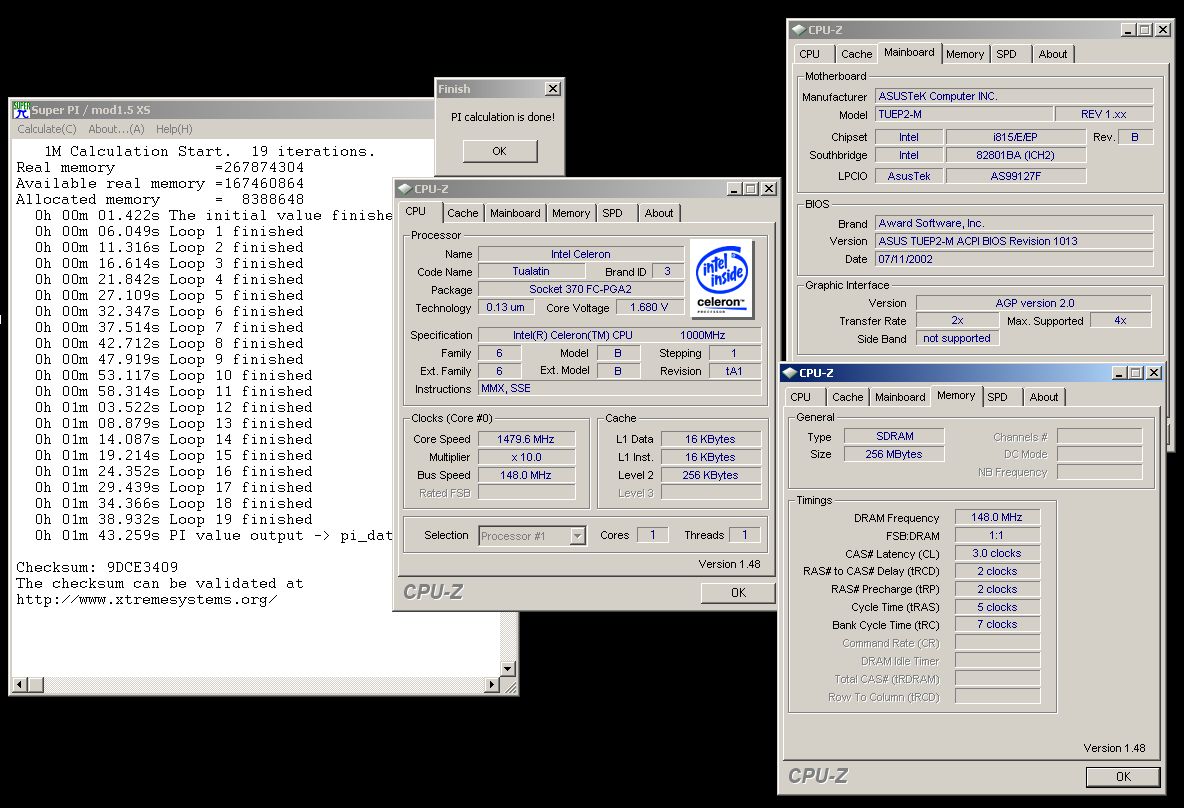Click the memory Type SDRAM field
The height and width of the screenshot is (808, 1184).
click(894, 436)
